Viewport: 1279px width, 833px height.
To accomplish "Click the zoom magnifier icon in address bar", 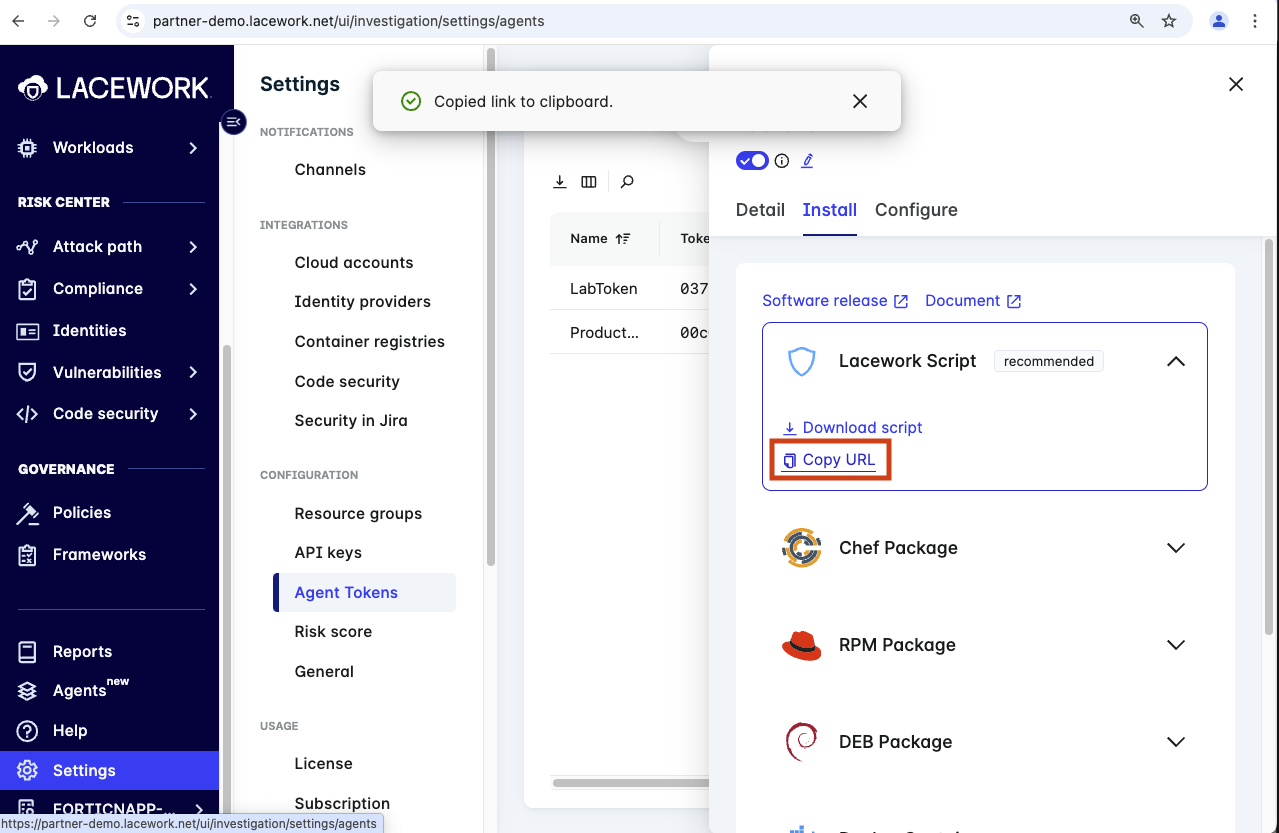I will [1137, 20].
